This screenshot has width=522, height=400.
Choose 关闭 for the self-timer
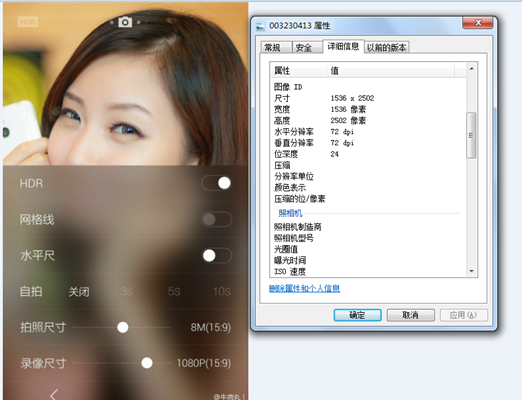point(79,292)
